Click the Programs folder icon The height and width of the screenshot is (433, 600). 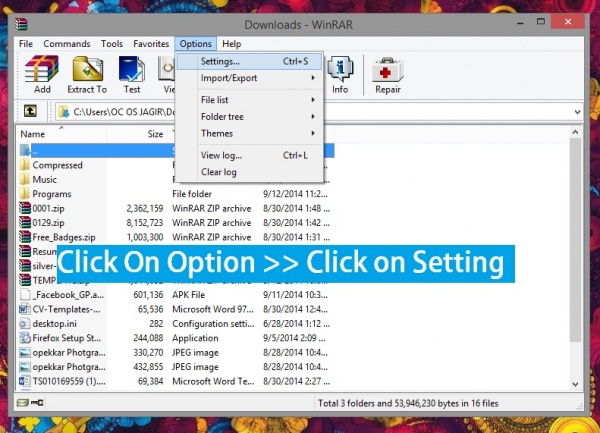[x=25, y=194]
